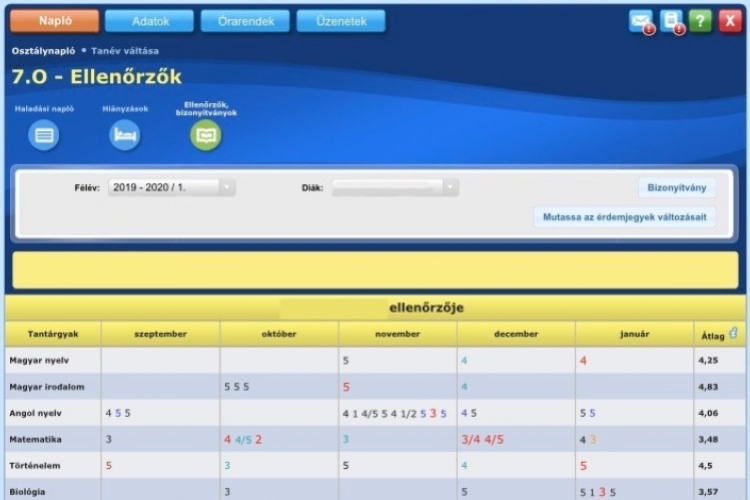Switch to the Órarendek tab

(x=245, y=21)
